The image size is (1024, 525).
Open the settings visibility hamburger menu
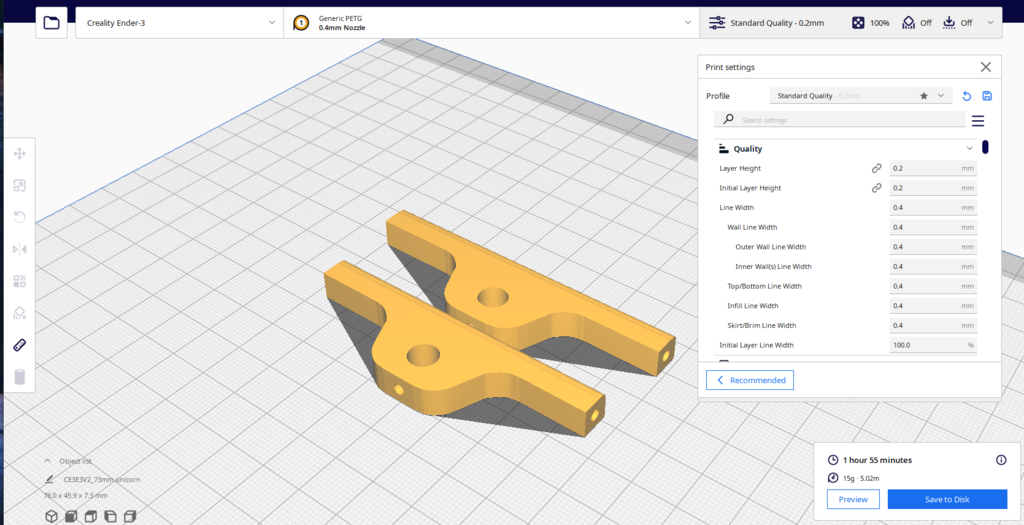[x=978, y=121]
